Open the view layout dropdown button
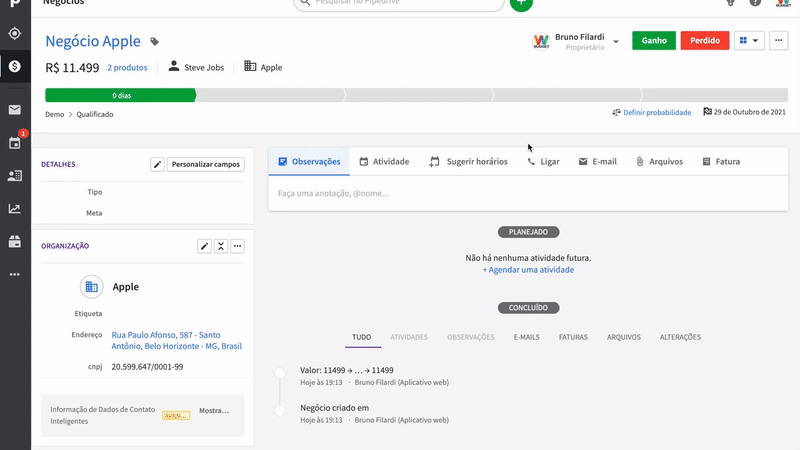The image size is (800, 450). click(x=749, y=40)
